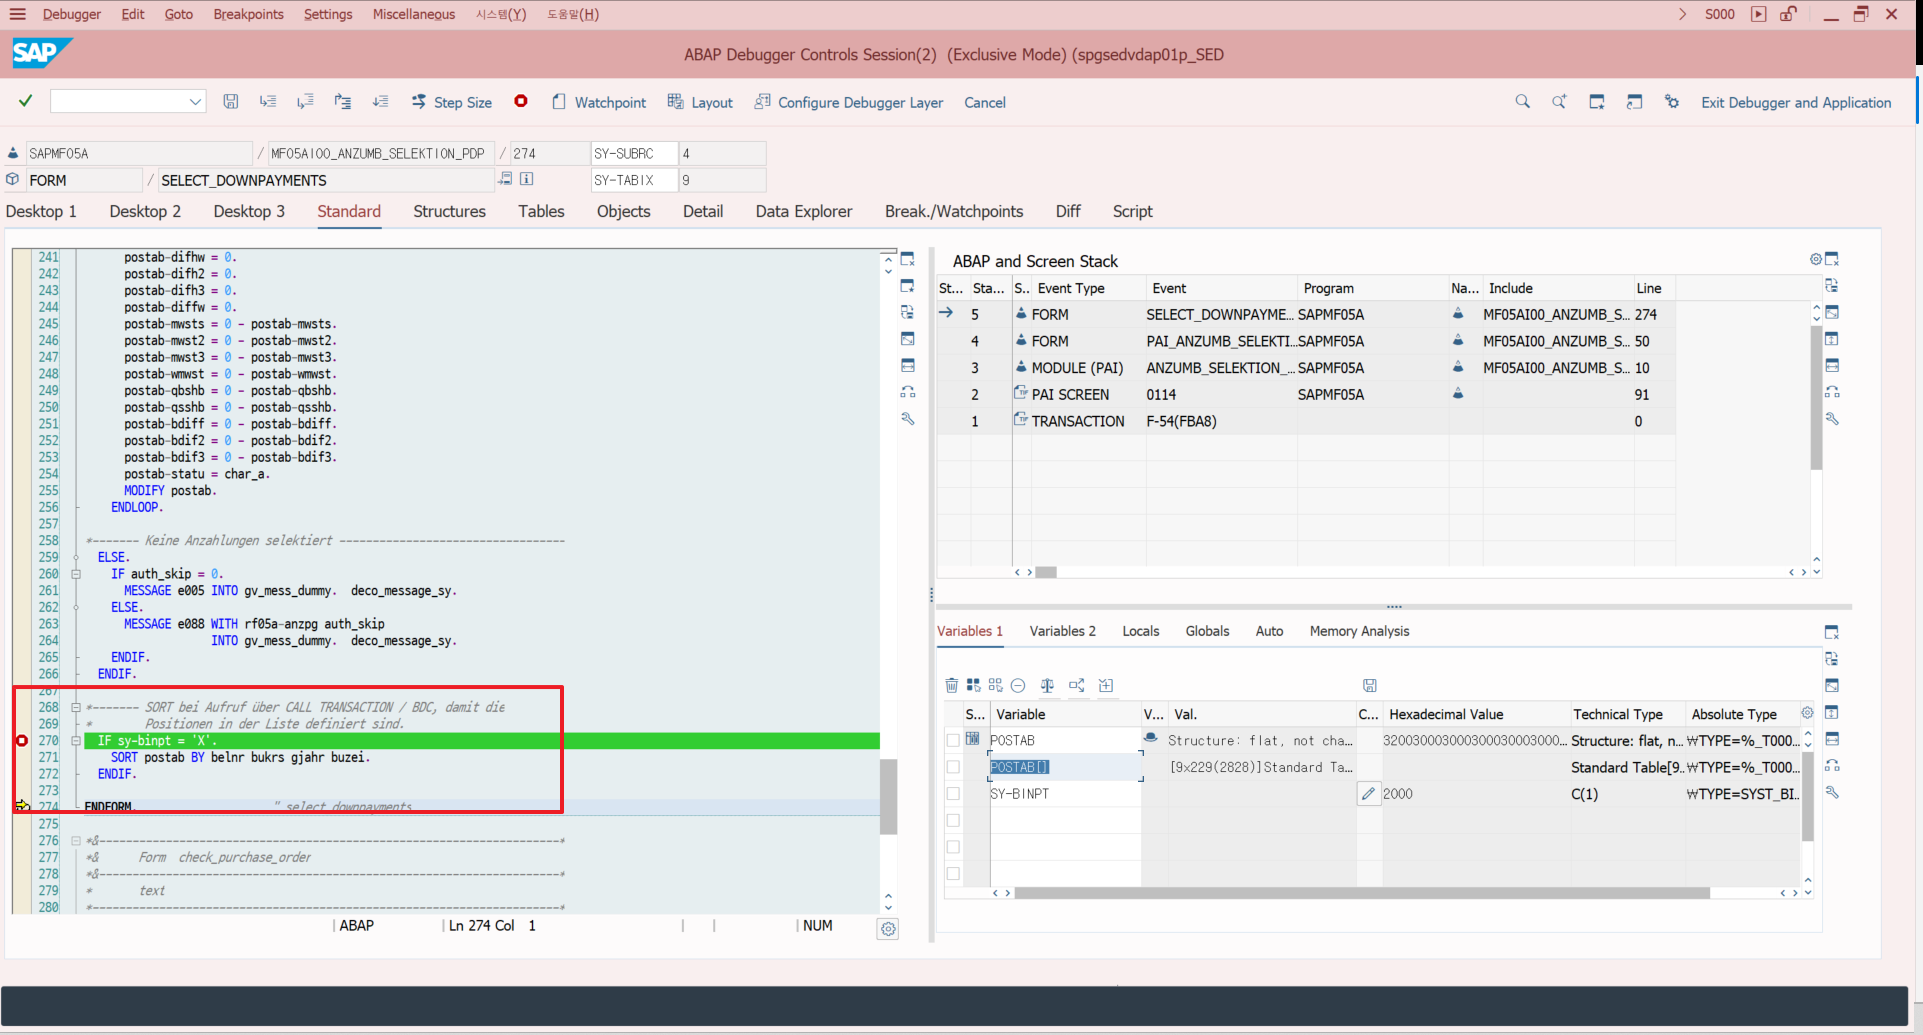The image size is (1923, 1035).
Task: Toggle checkbox for POSTAB[] variable row
Action: coord(953,767)
